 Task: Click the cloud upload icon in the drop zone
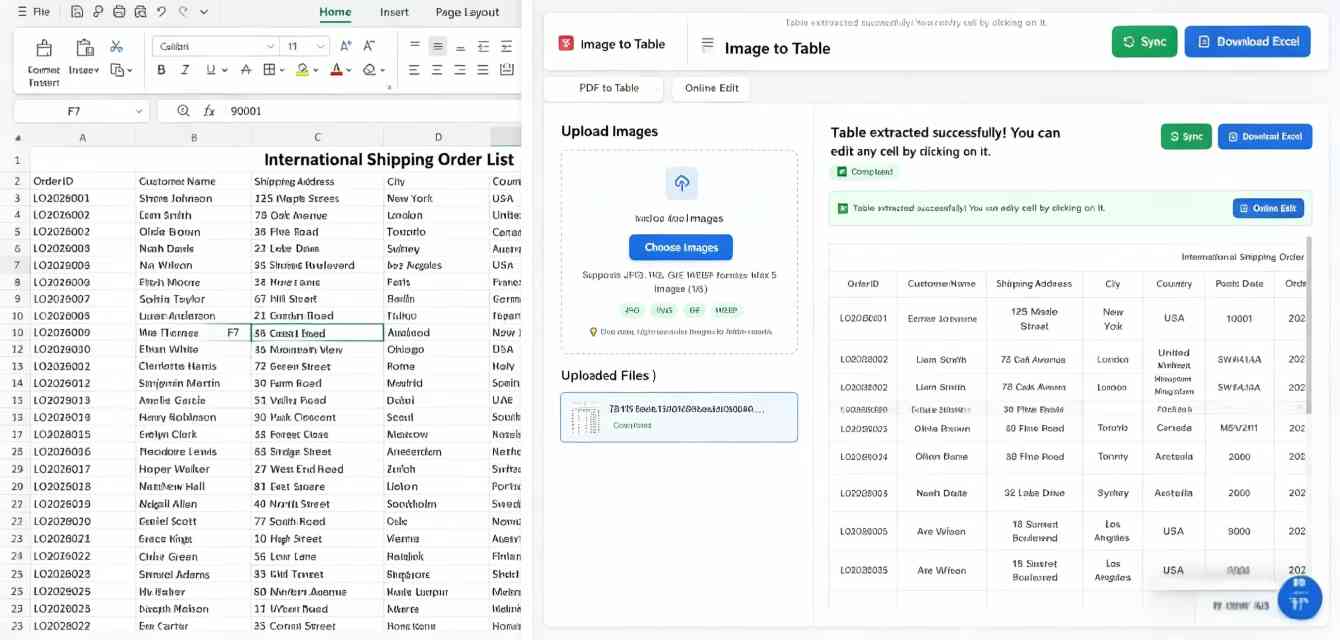pos(681,183)
